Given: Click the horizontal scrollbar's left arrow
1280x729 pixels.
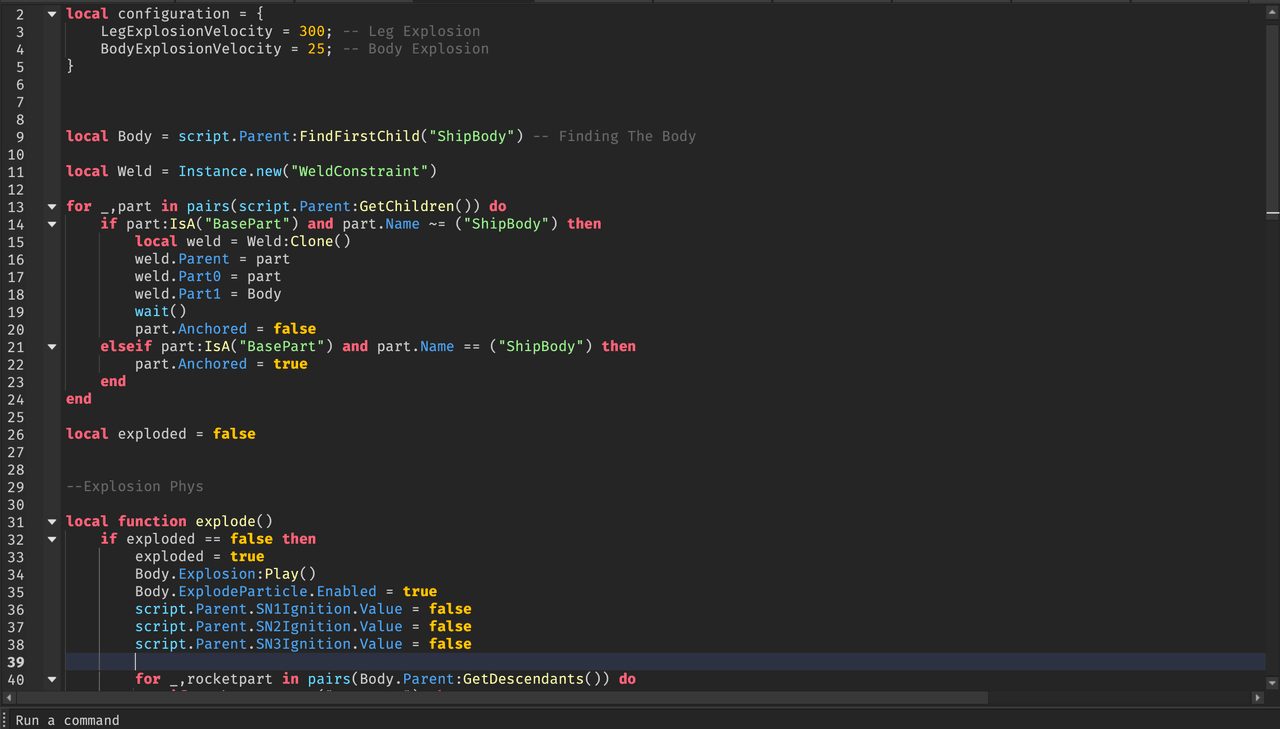Looking at the screenshot, I should click(8, 697).
